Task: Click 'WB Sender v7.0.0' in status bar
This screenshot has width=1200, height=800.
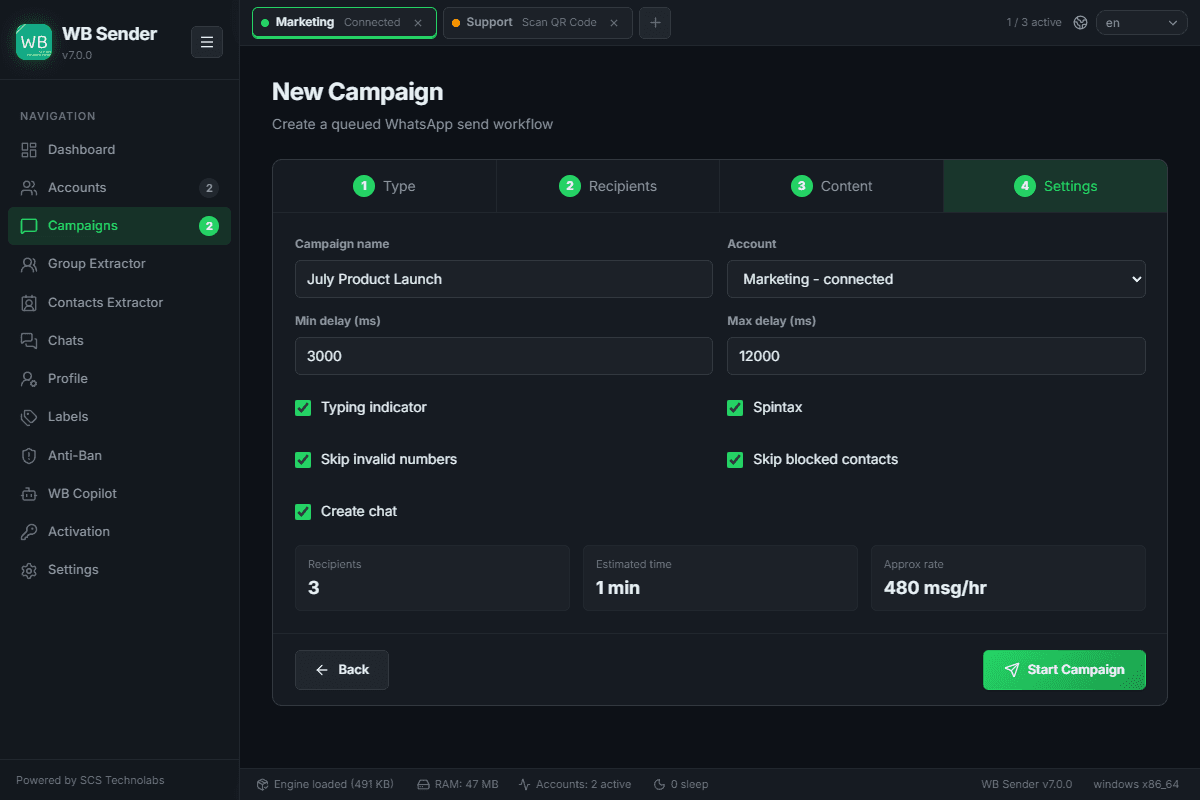Action: pos(1026,784)
